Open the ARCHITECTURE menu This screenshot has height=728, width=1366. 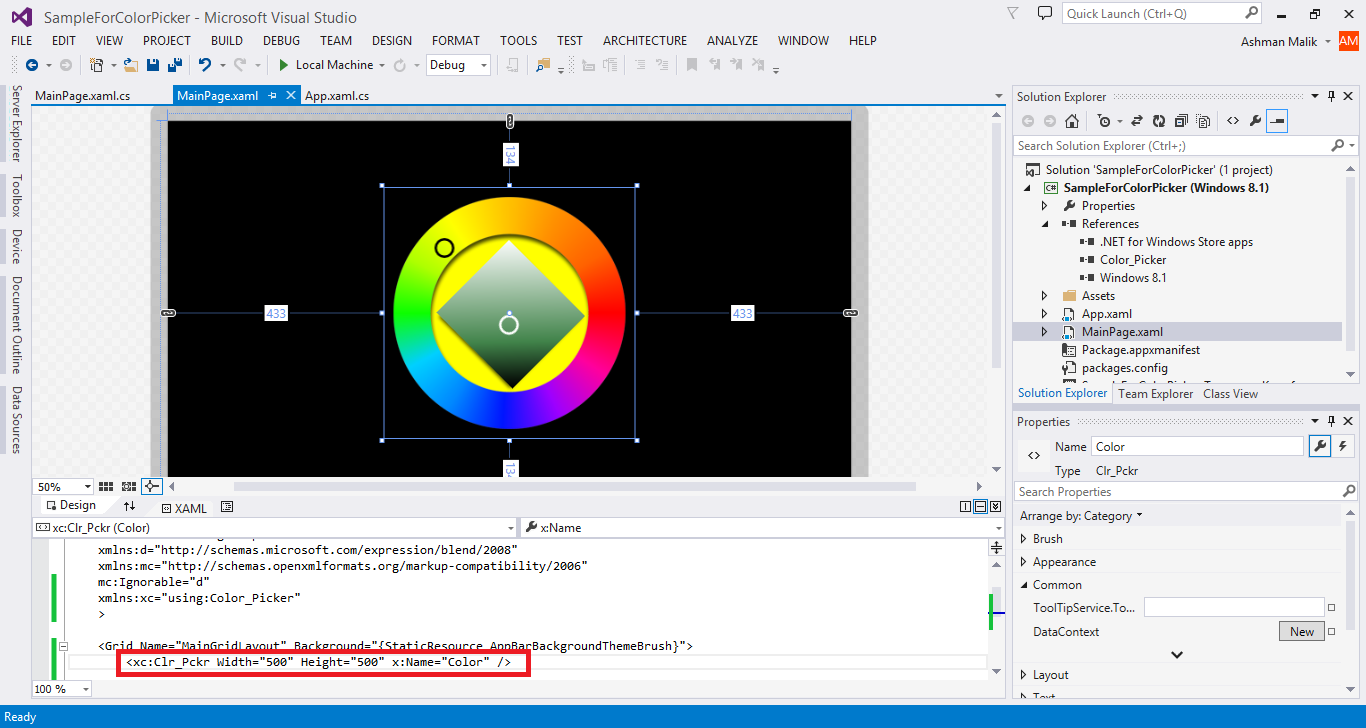point(644,41)
